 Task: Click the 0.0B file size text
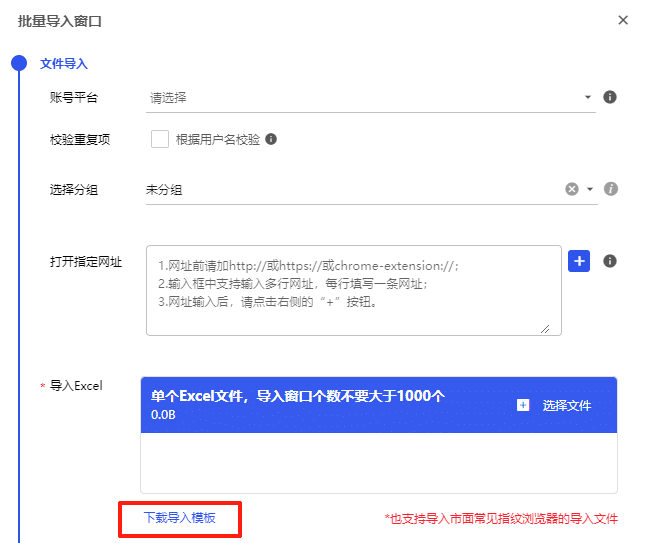163,415
